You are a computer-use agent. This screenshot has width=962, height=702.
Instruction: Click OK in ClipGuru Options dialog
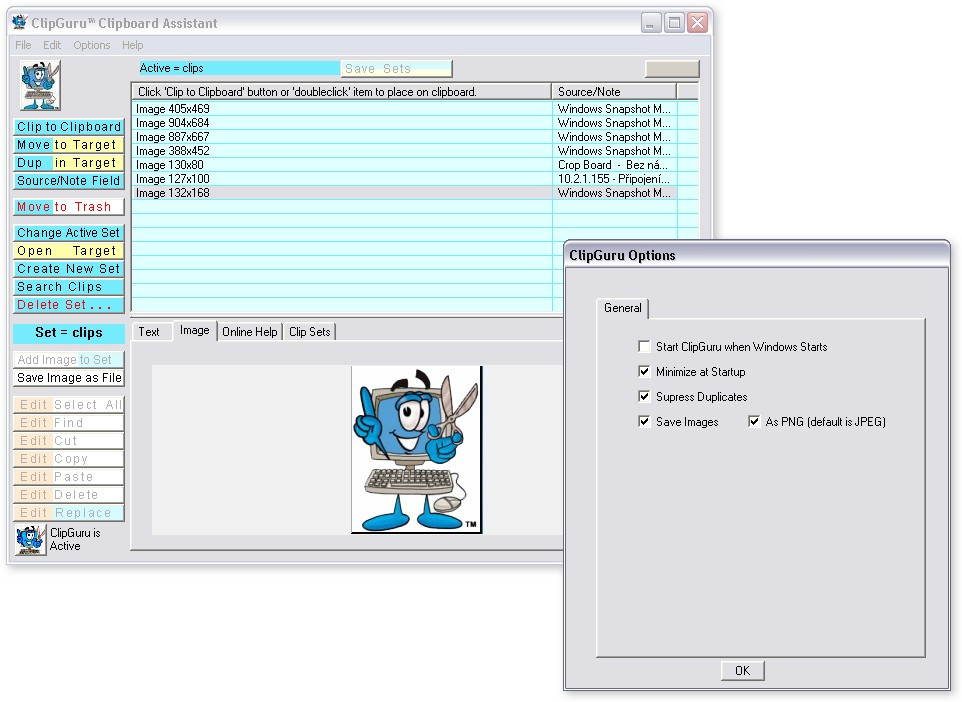point(742,671)
